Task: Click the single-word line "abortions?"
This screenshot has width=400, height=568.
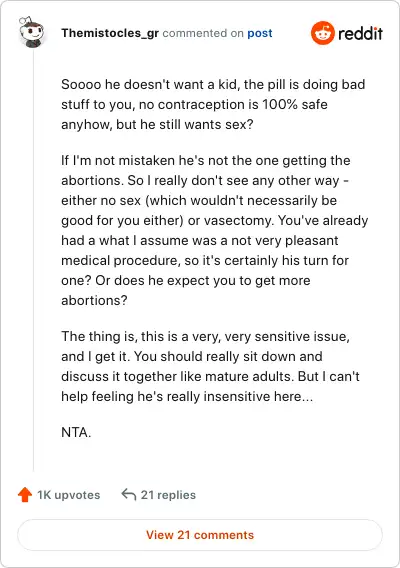Action: pos(94,300)
